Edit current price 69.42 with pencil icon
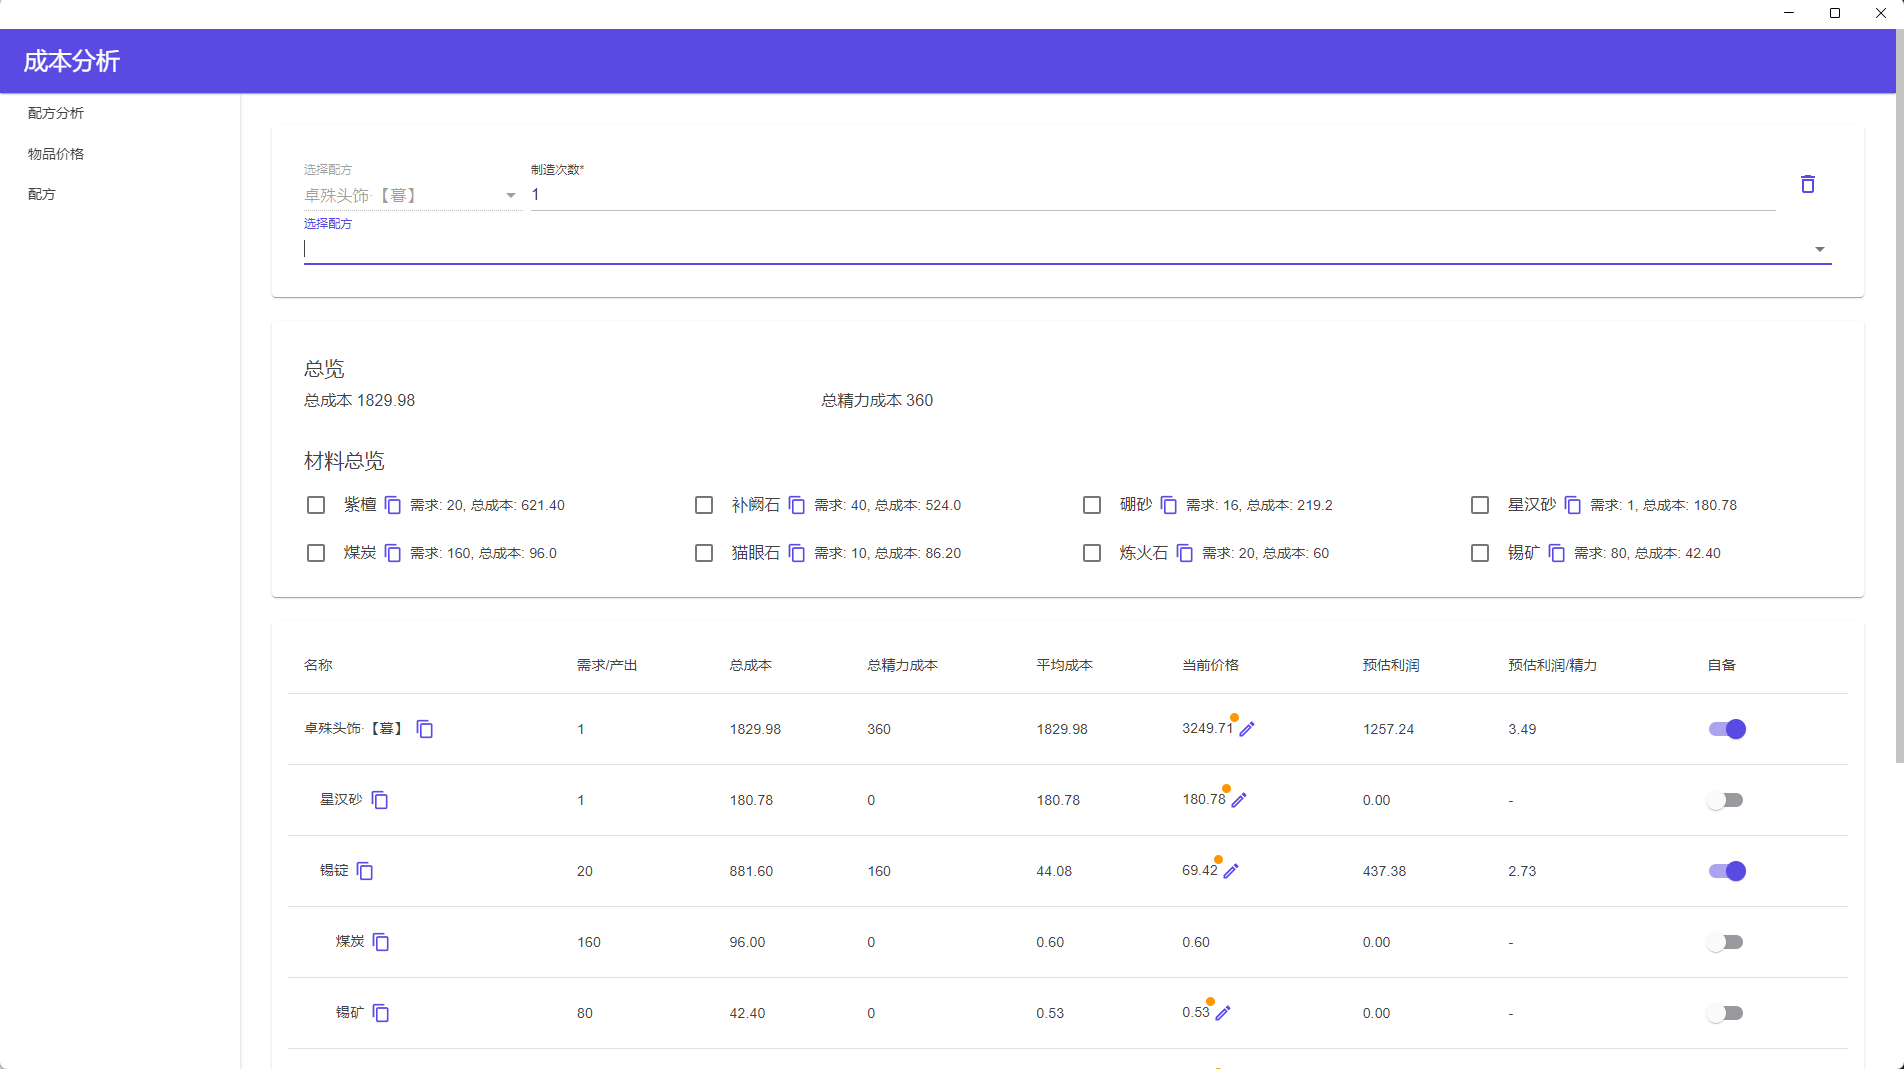Screen dimensions: 1904x1069 click(1231, 871)
